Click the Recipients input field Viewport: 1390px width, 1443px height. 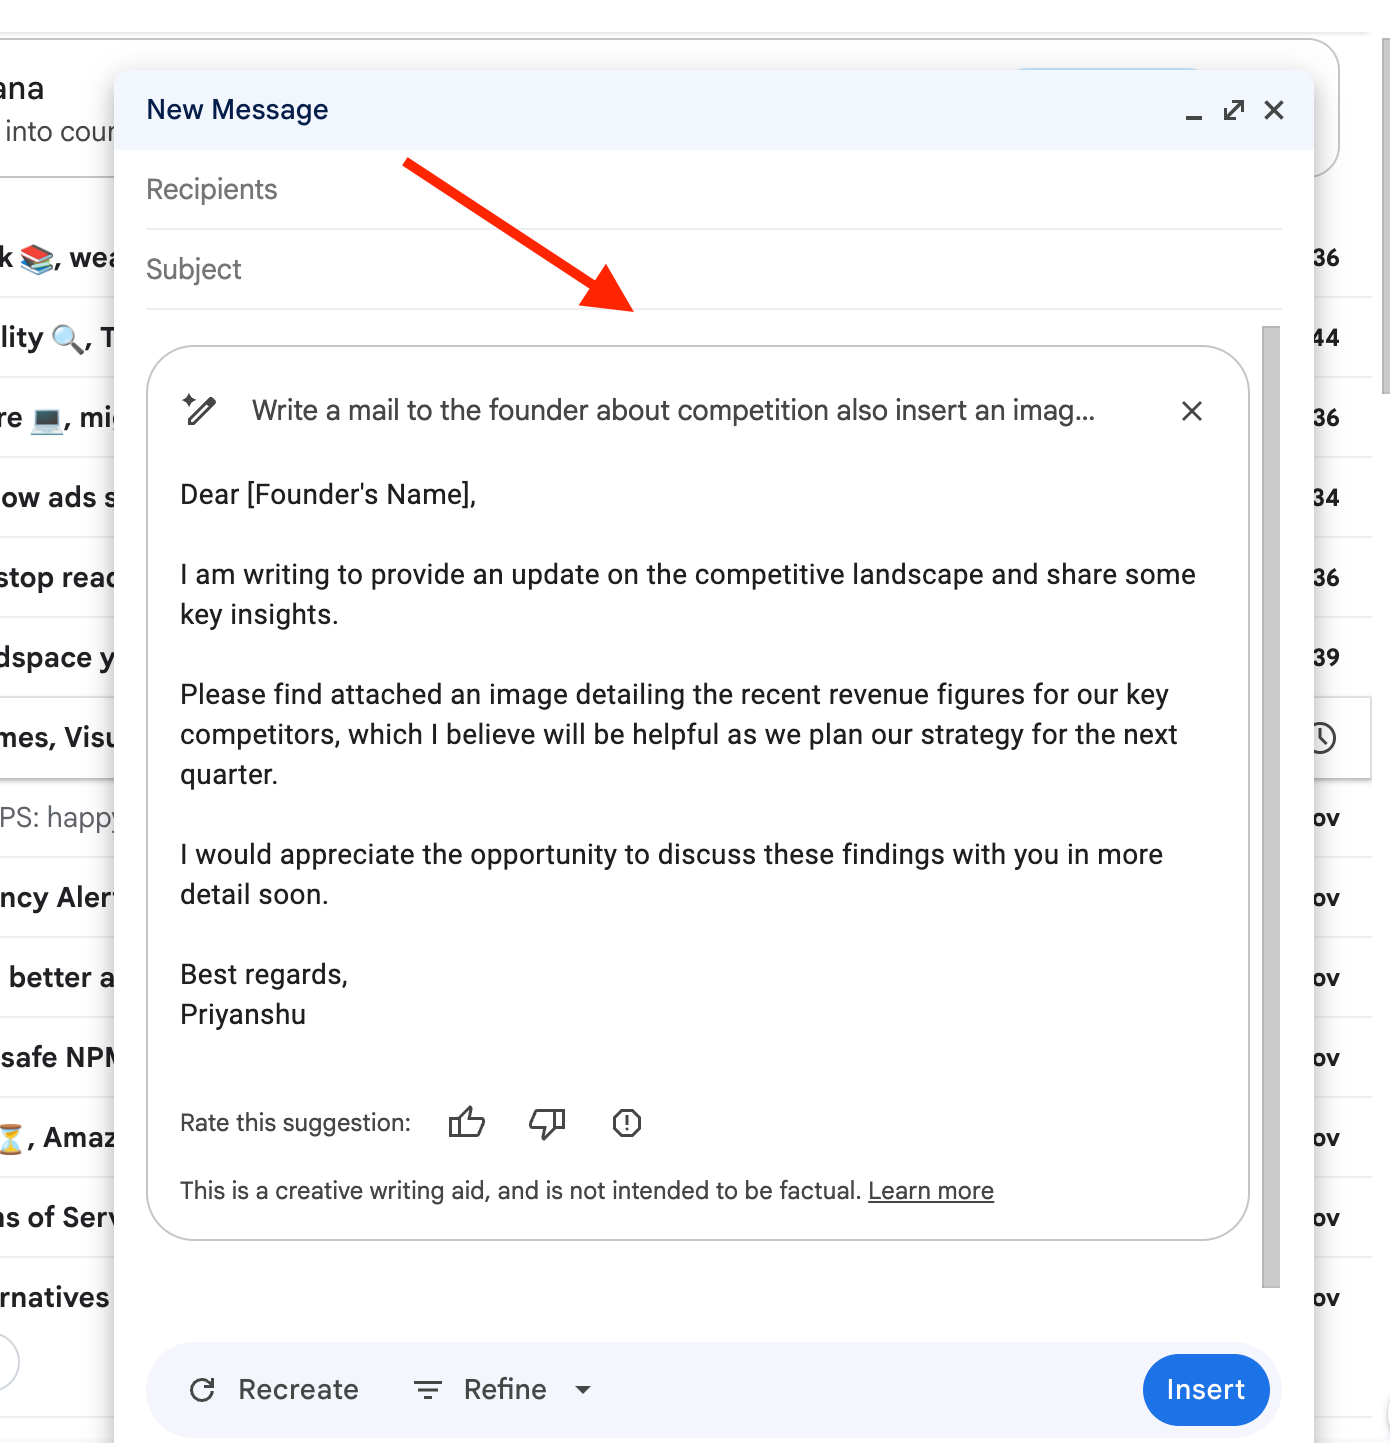[x=400, y=189]
